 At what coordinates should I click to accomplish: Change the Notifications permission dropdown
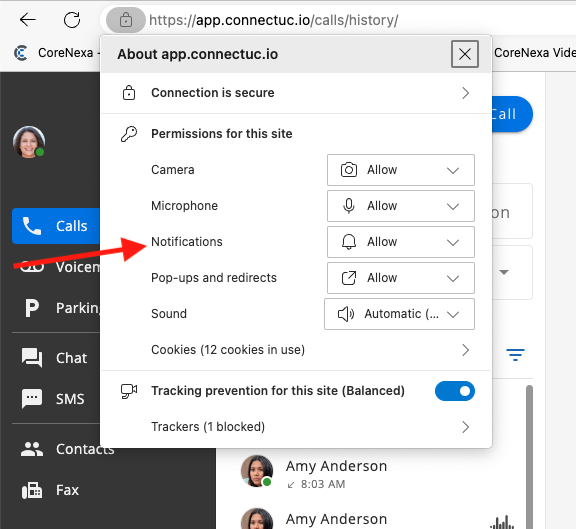point(401,242)
